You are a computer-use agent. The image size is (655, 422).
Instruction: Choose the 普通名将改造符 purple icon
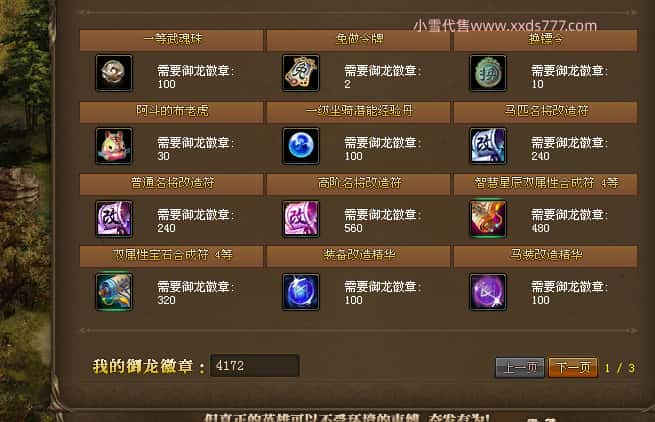coord(114,219)
